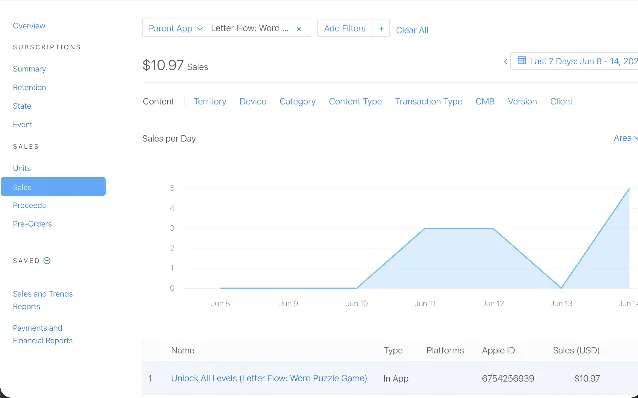This screenshot has width=638, height=398.
Task: Click the Apple ID column header
Action: (498, 350)
